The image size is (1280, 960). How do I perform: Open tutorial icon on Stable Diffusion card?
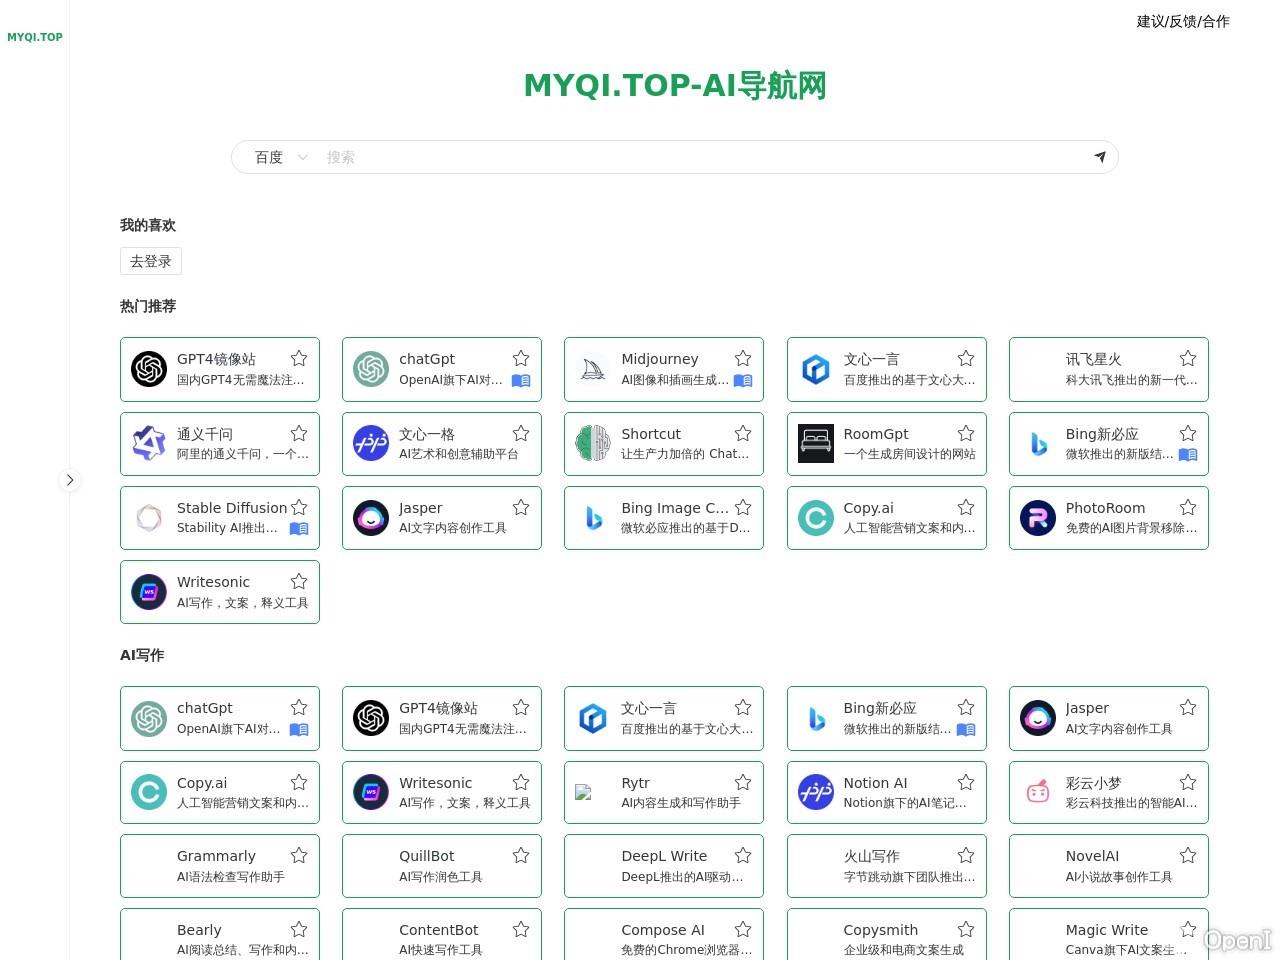click(299, 528)
